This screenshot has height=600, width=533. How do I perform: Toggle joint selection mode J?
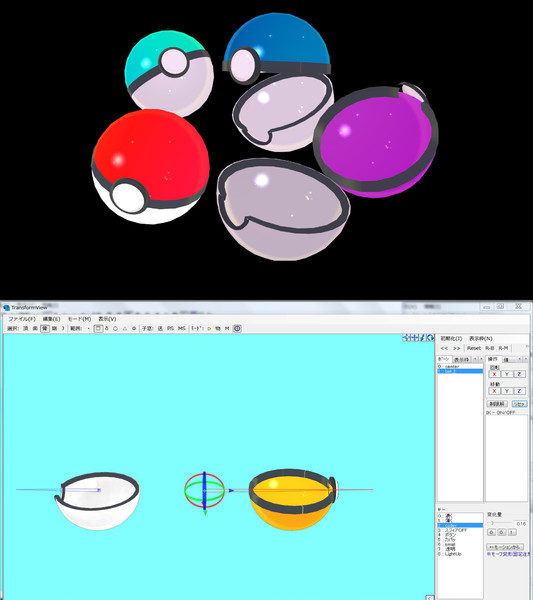pos(63,328)
